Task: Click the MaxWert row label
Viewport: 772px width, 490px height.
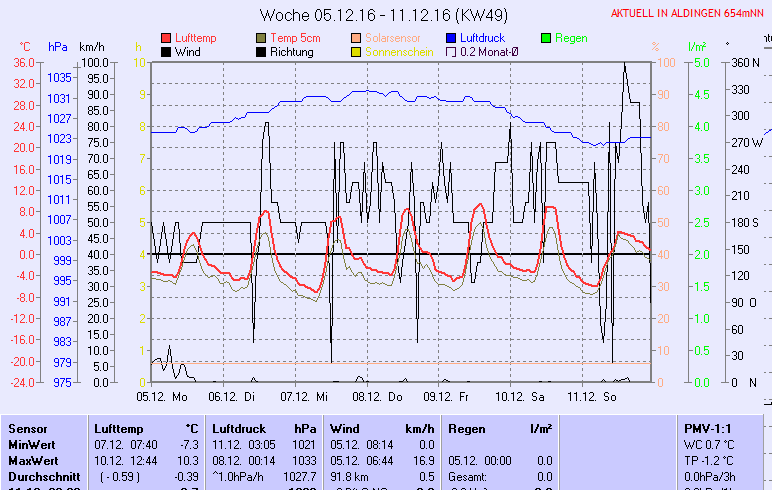Action: point(33,460)
